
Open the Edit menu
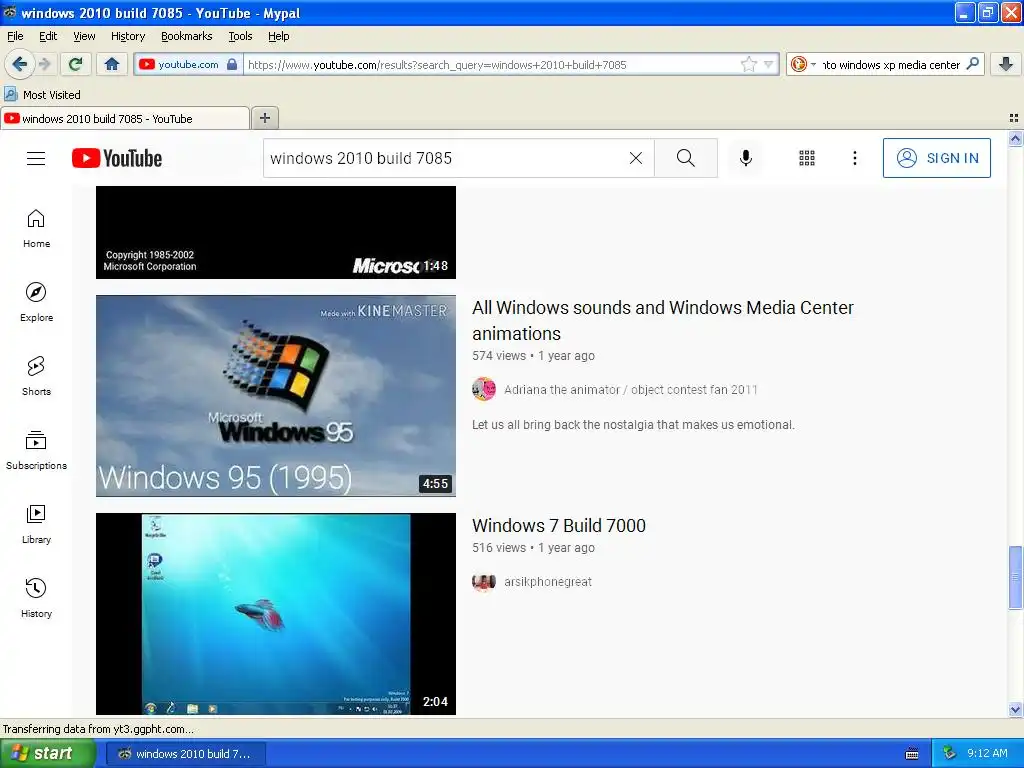[x=48, y=36]
